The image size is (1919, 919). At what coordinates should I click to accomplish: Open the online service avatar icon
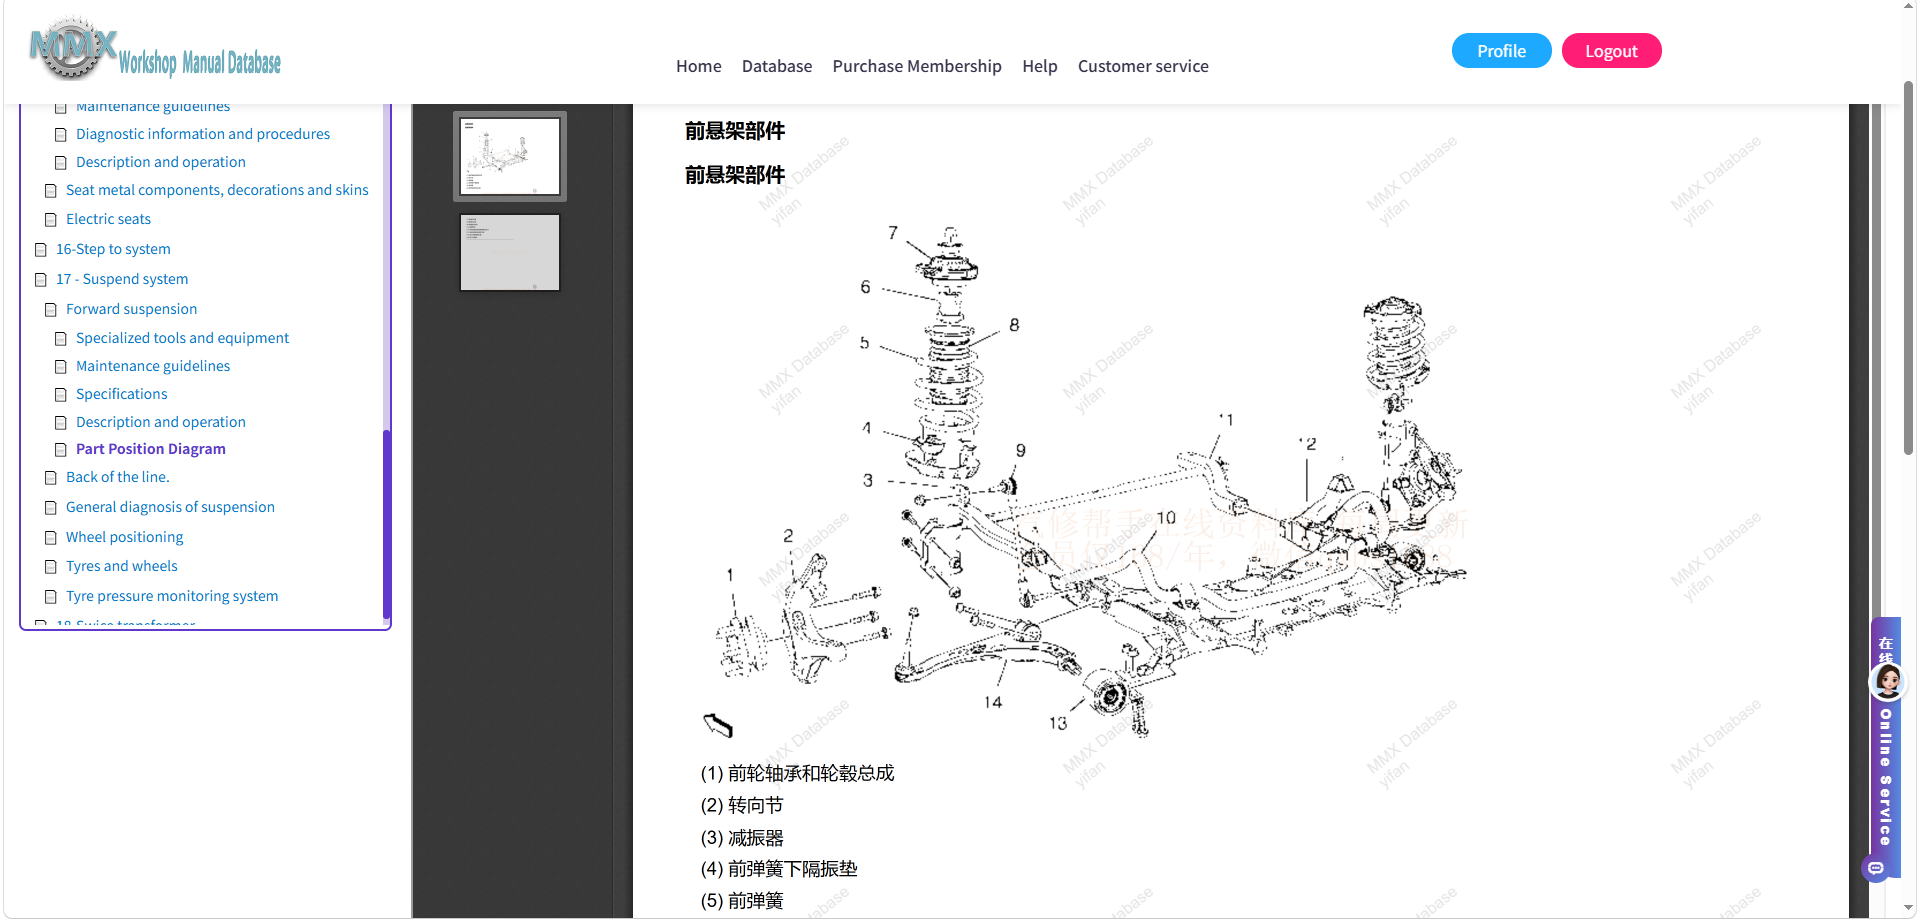(1888, 682)
